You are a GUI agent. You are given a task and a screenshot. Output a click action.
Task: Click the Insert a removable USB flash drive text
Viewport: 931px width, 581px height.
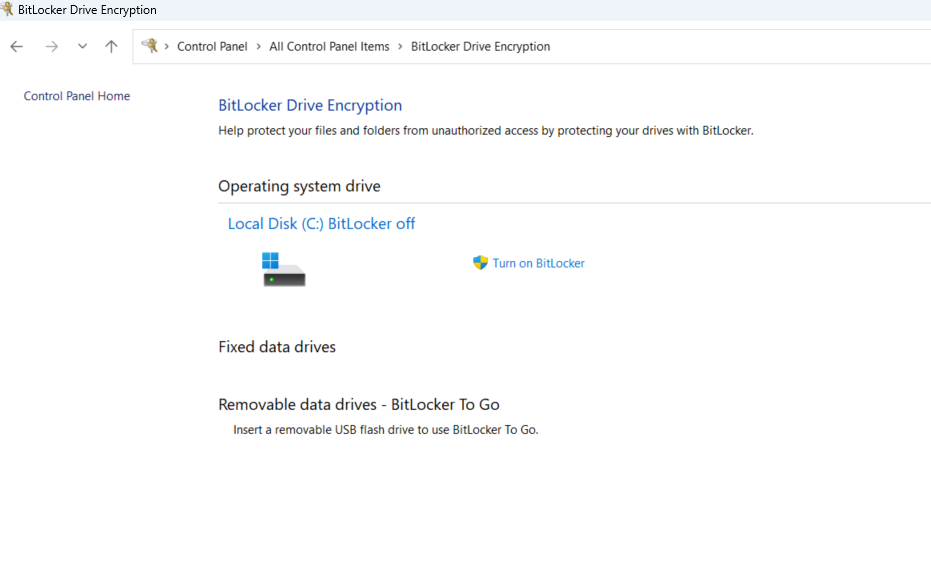385,430
